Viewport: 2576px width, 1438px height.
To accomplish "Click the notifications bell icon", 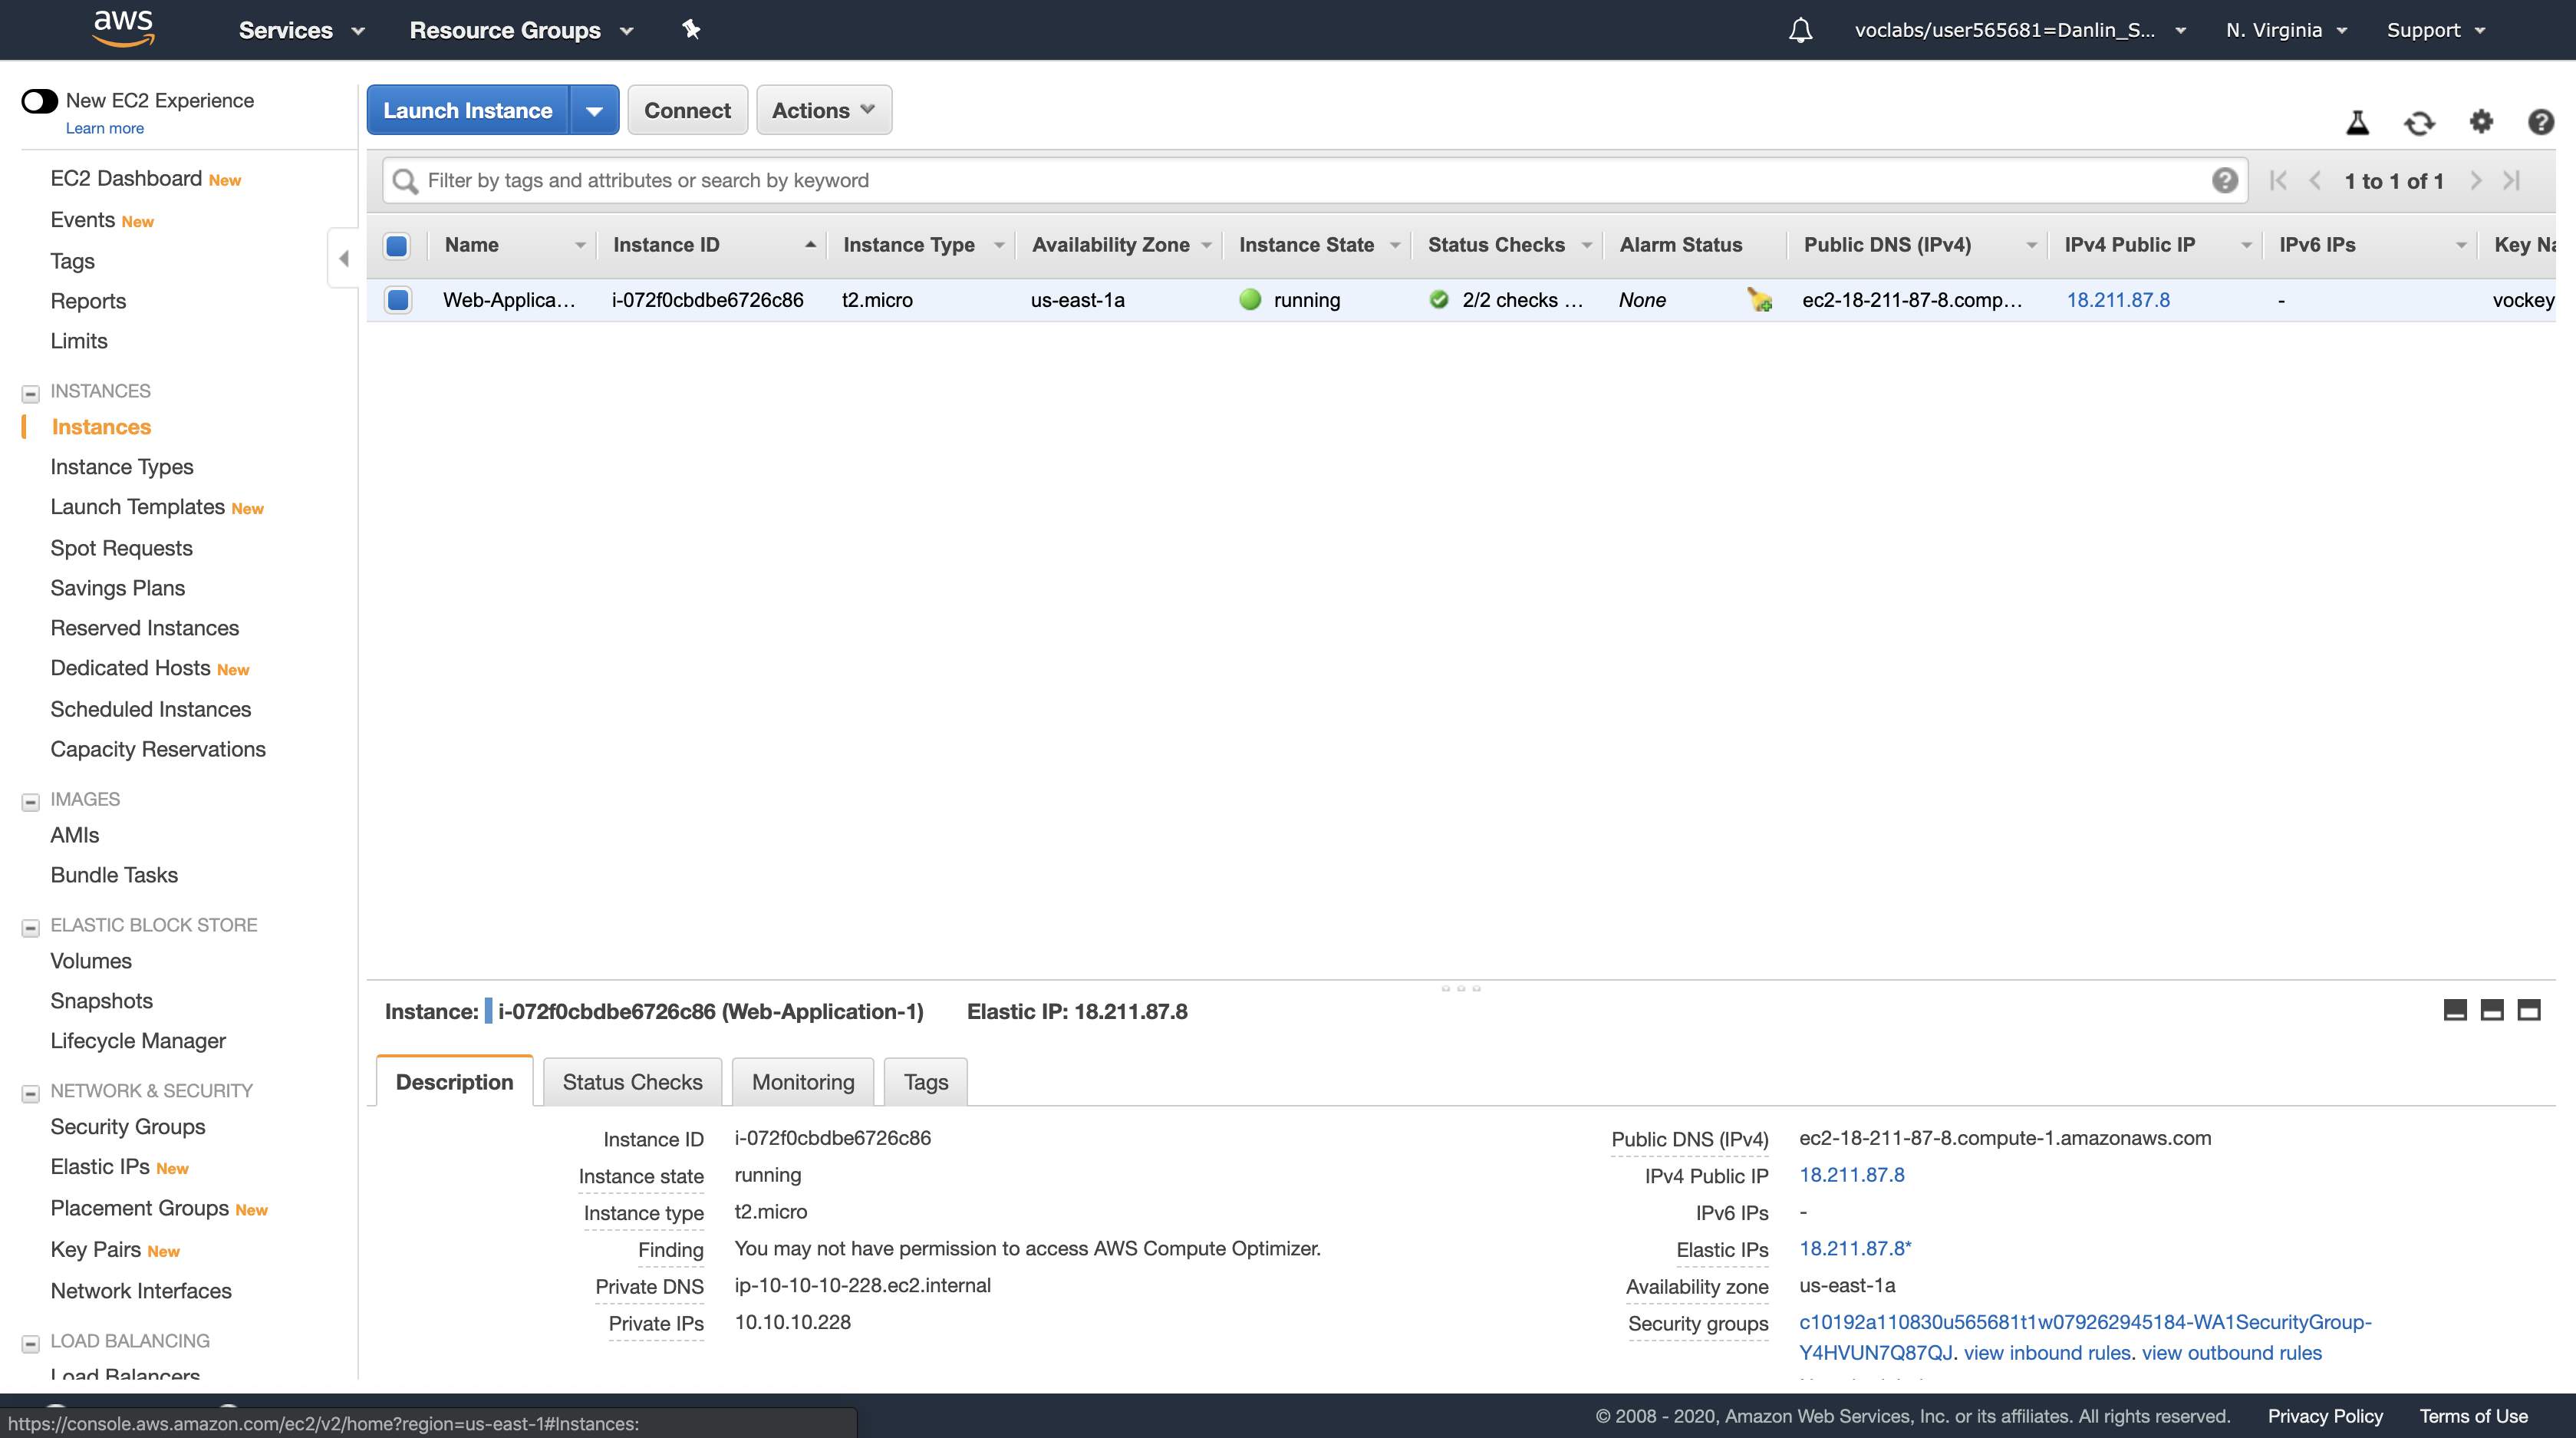I will (x=1800, y=30).
